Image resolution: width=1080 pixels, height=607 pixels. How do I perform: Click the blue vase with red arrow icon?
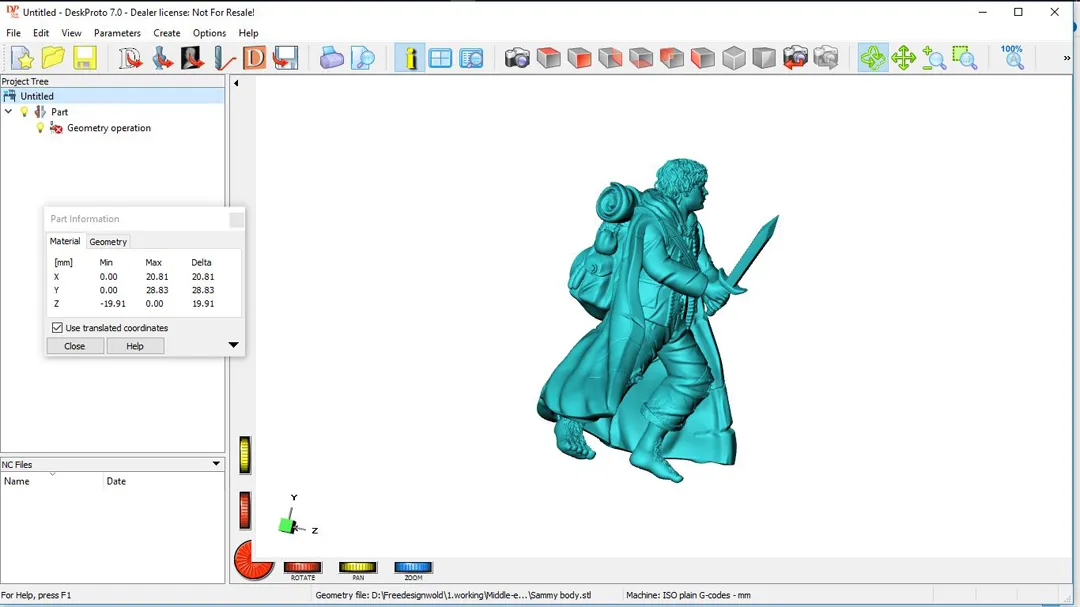162,58
